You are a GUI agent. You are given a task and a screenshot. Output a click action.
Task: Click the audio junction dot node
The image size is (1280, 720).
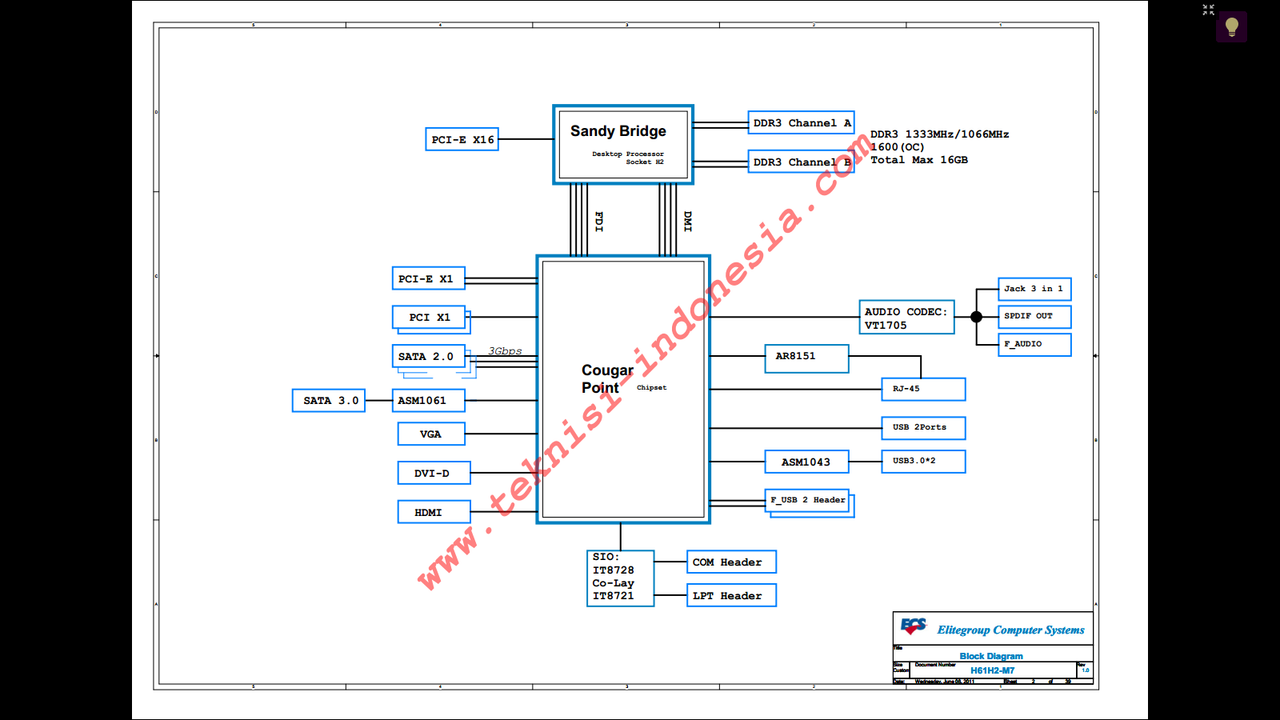pyautogui.click(x=976, y=317)
